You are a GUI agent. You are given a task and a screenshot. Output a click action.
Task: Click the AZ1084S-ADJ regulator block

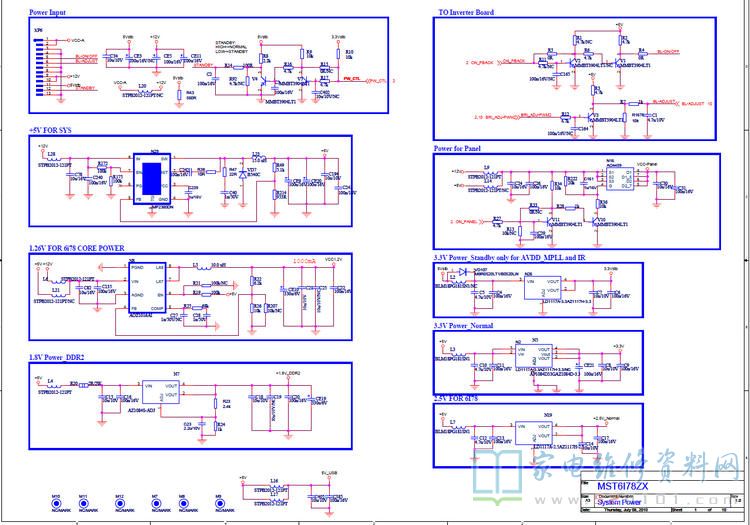click(x=161, y=393)
